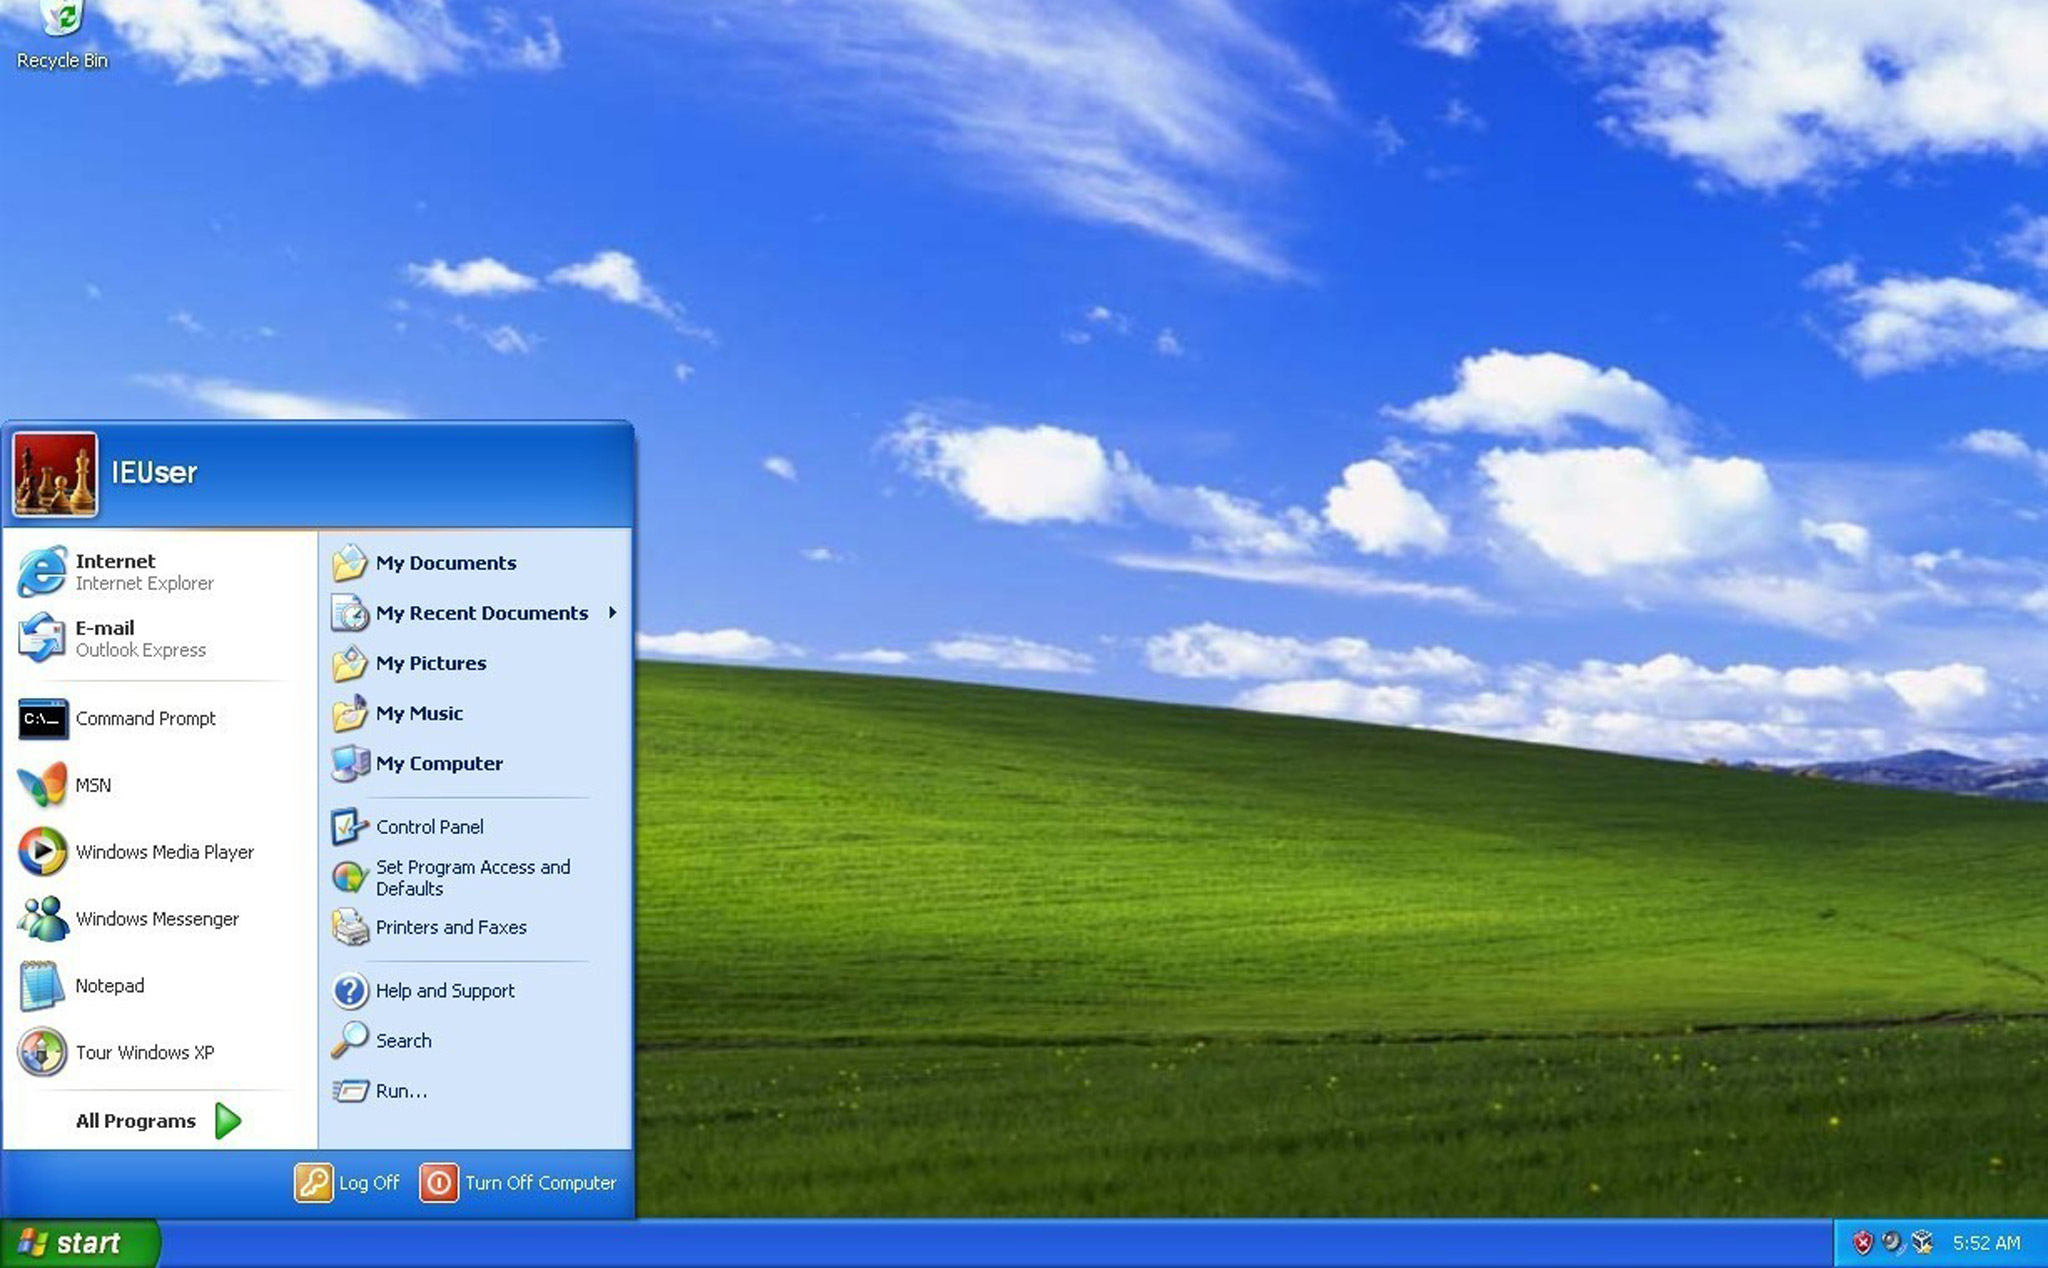The height and width of the screenshot is (1268, 2048).
Task: Launch MSN
Action: click(x=93, y=785)
